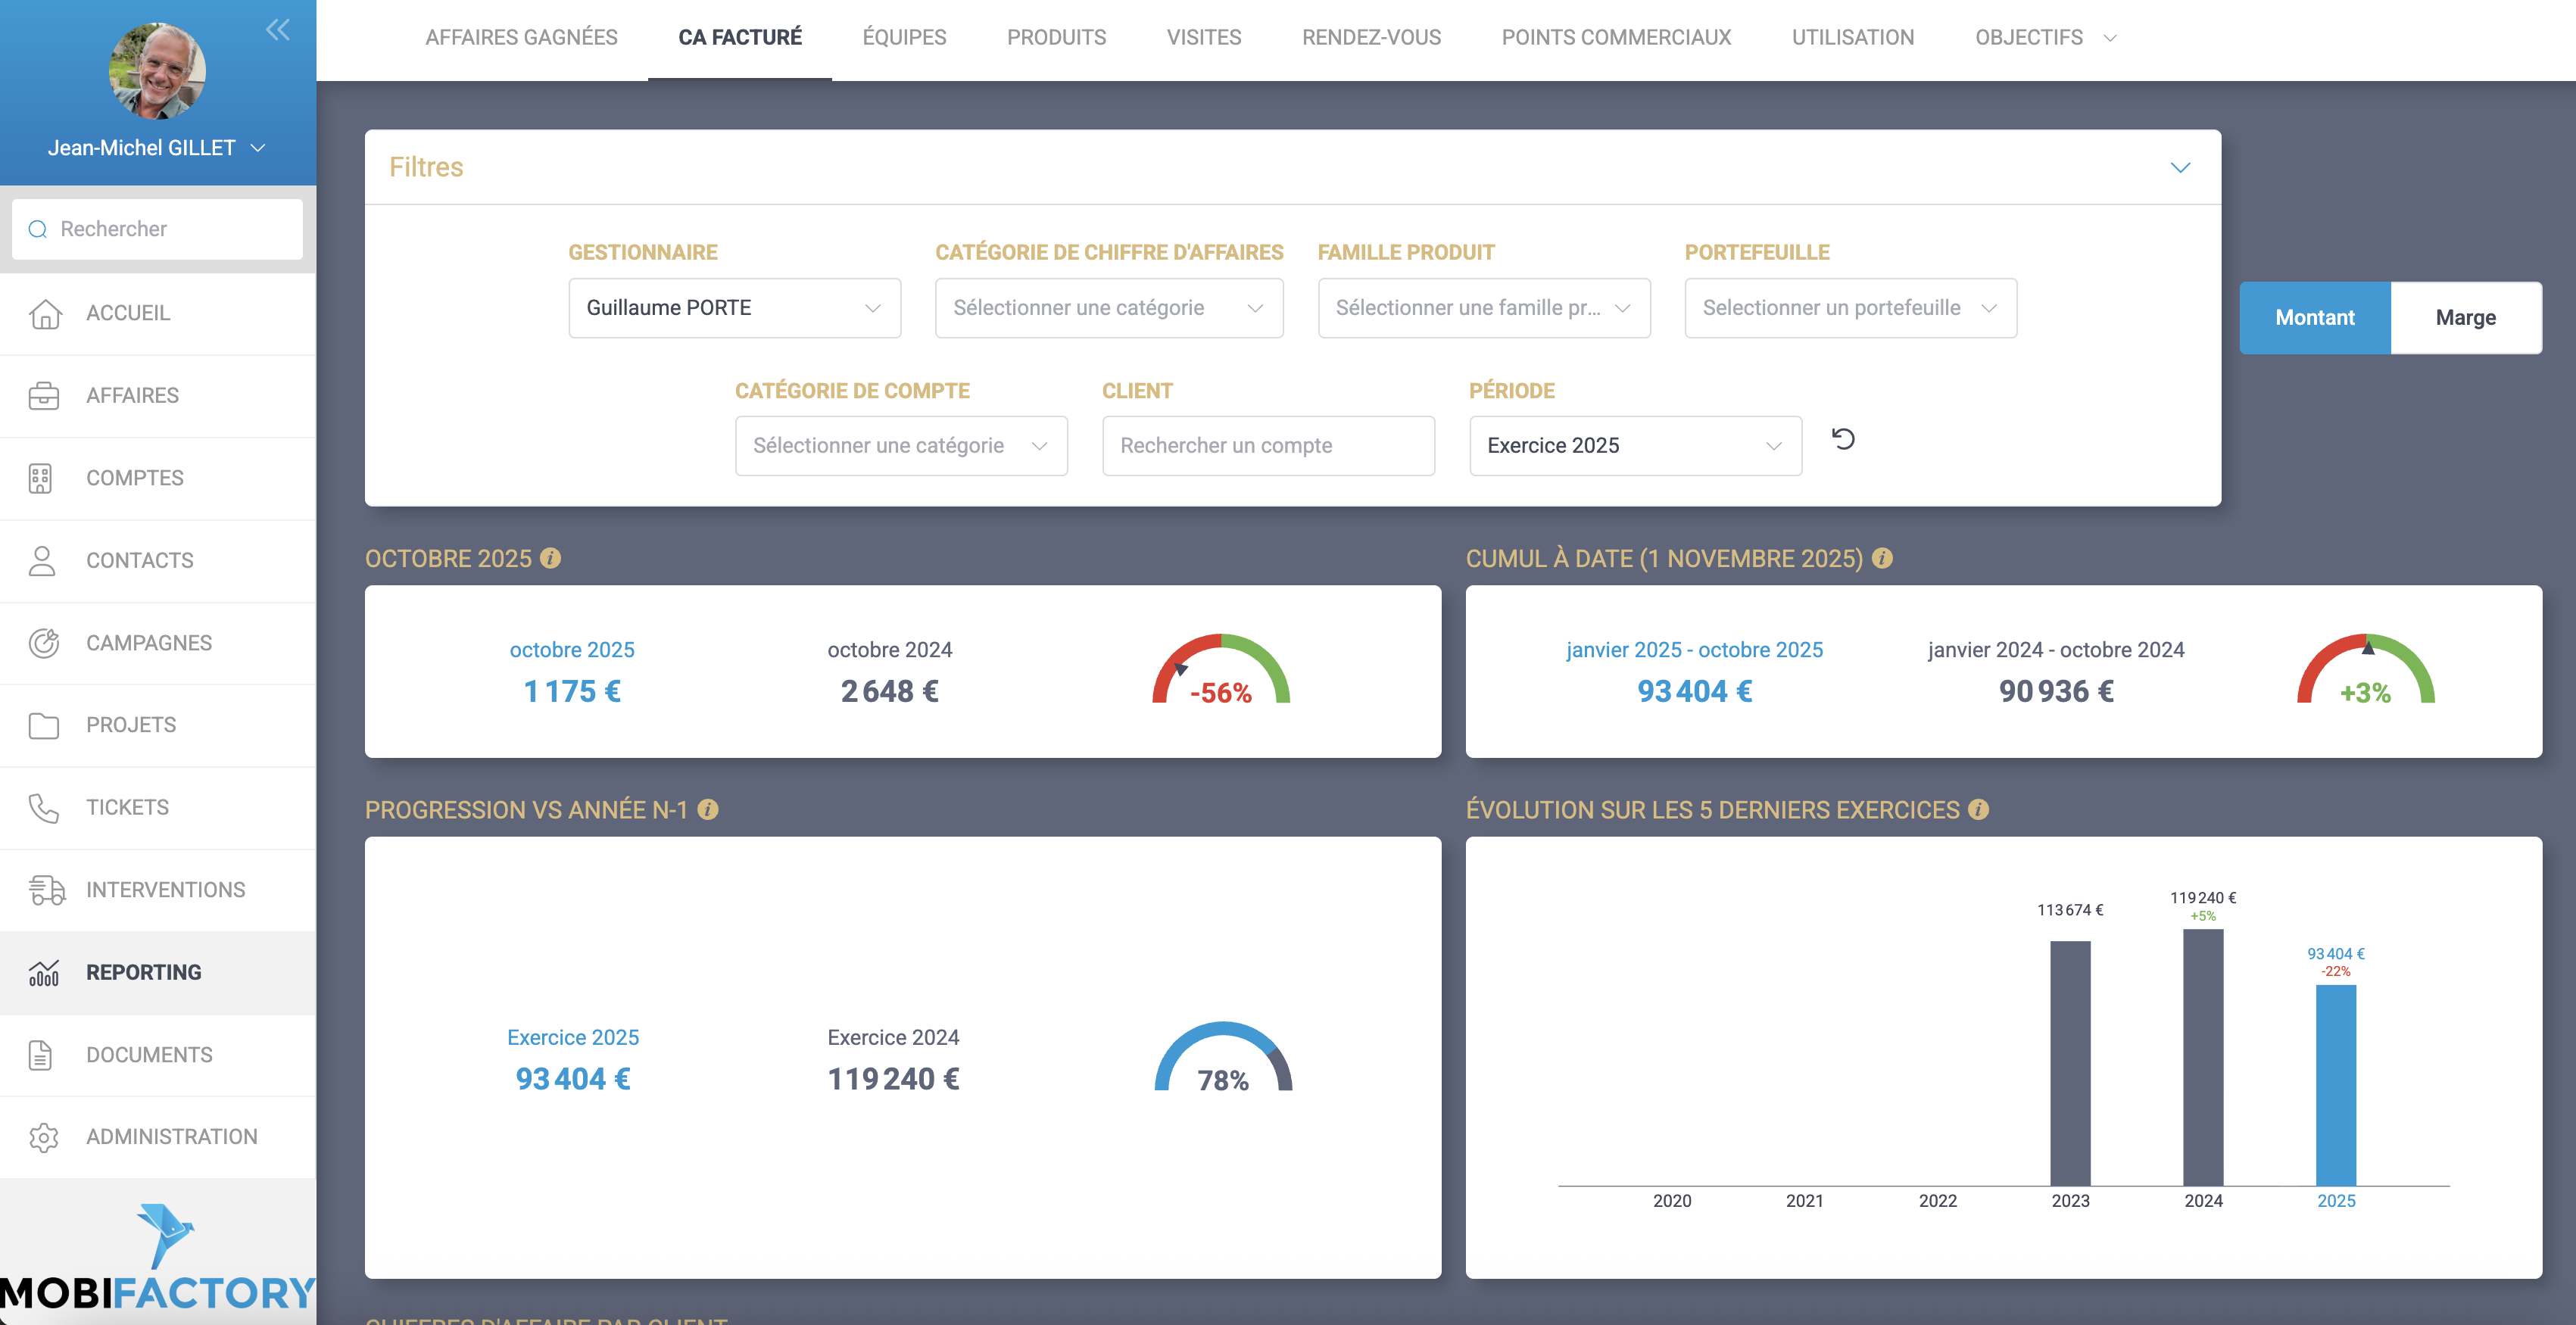Open the Gestionnaire dropdown Guillaume PORTE
This screenshot has width=2576, height=1325.
(x=734, y=307)
